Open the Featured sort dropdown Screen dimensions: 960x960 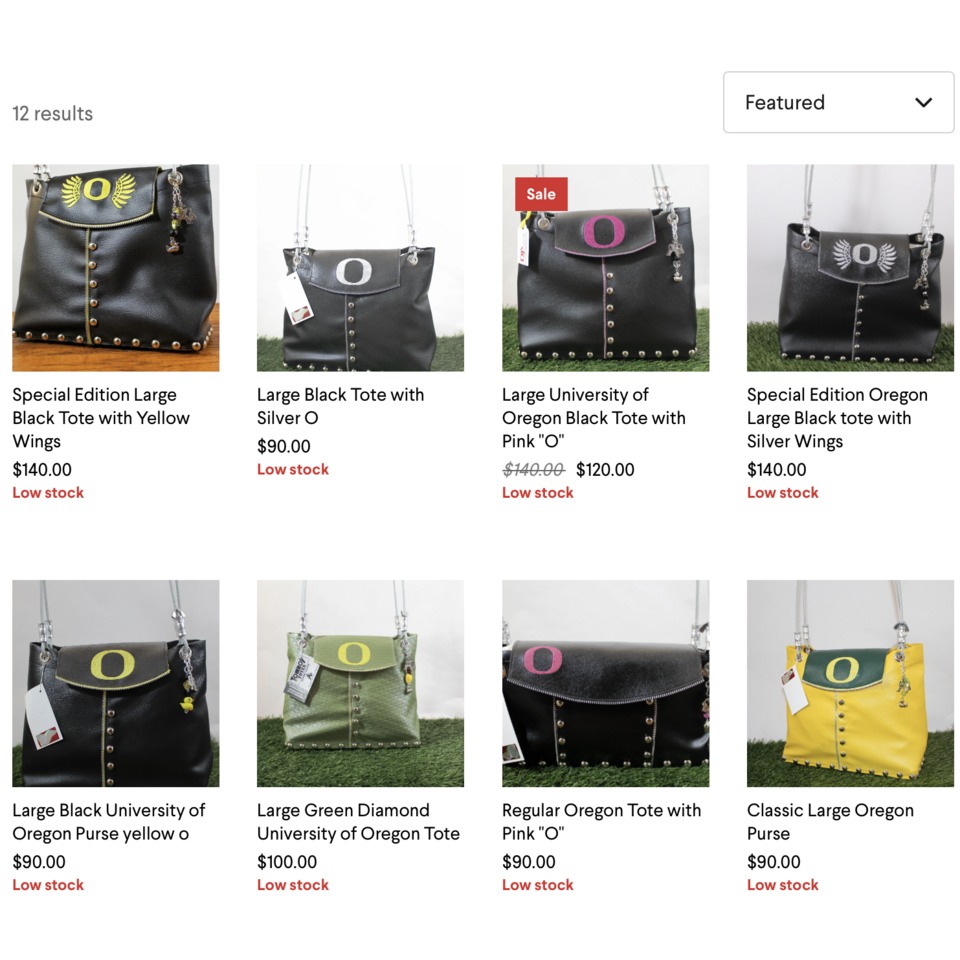838,102
